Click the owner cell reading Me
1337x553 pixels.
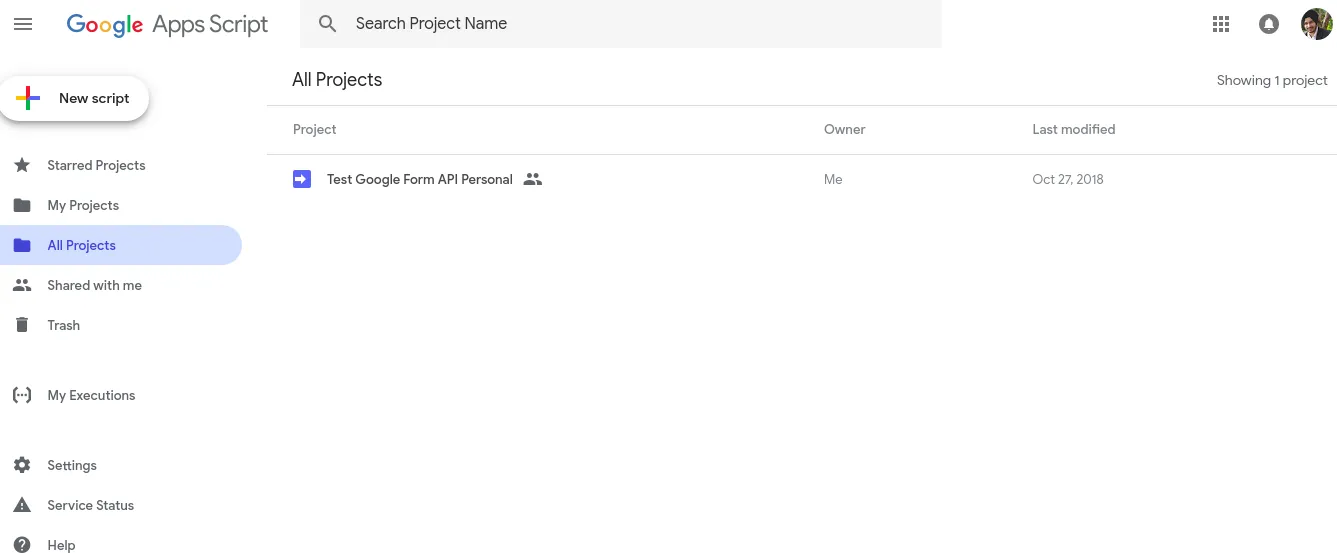(833, 179)
